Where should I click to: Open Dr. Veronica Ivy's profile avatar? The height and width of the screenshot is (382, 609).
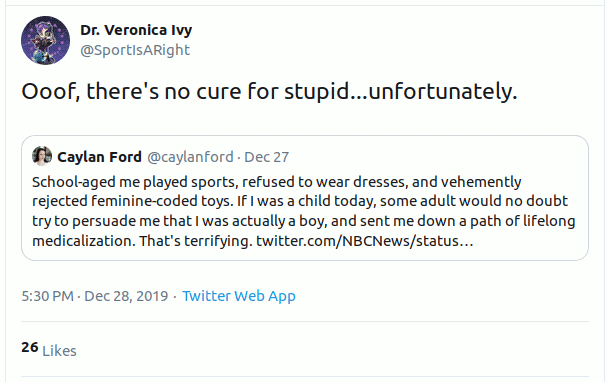coord(45,40)
